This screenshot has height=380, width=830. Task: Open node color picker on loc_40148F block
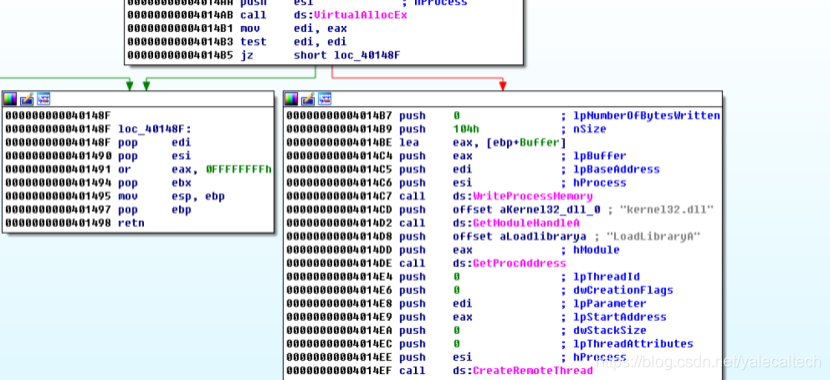click(x=10, y=98)
